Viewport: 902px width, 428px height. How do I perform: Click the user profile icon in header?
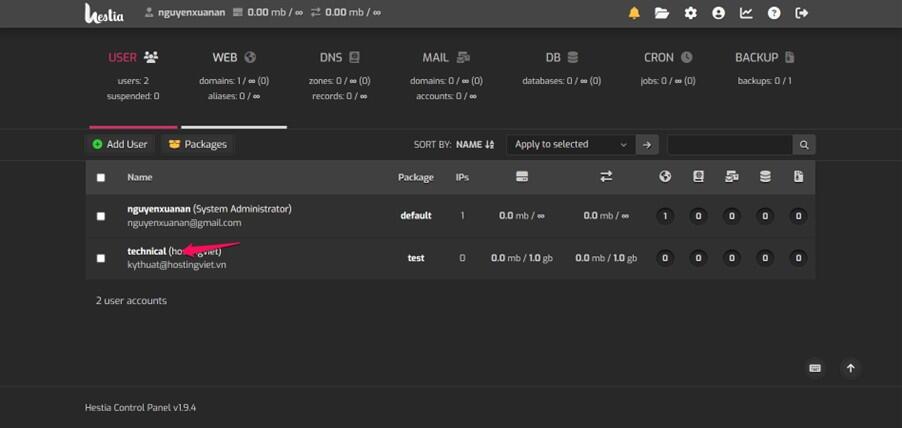point(718,13)
